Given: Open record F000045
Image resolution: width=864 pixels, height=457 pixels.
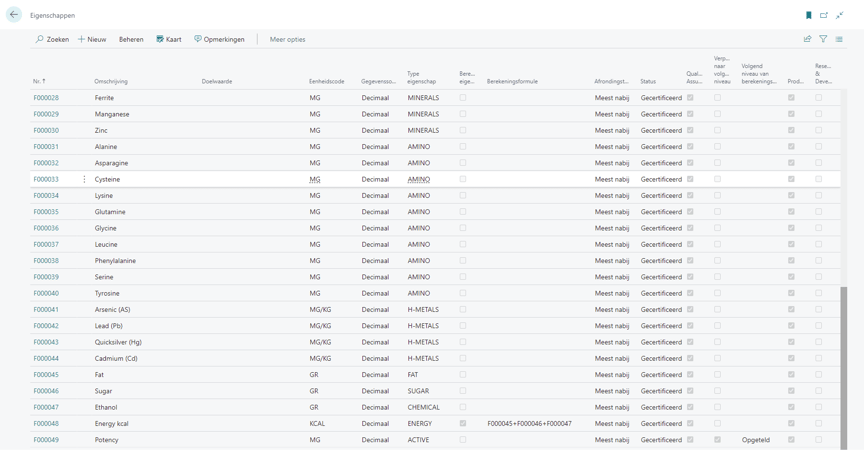Looking at the screenshot, I should tap(46, 374).
